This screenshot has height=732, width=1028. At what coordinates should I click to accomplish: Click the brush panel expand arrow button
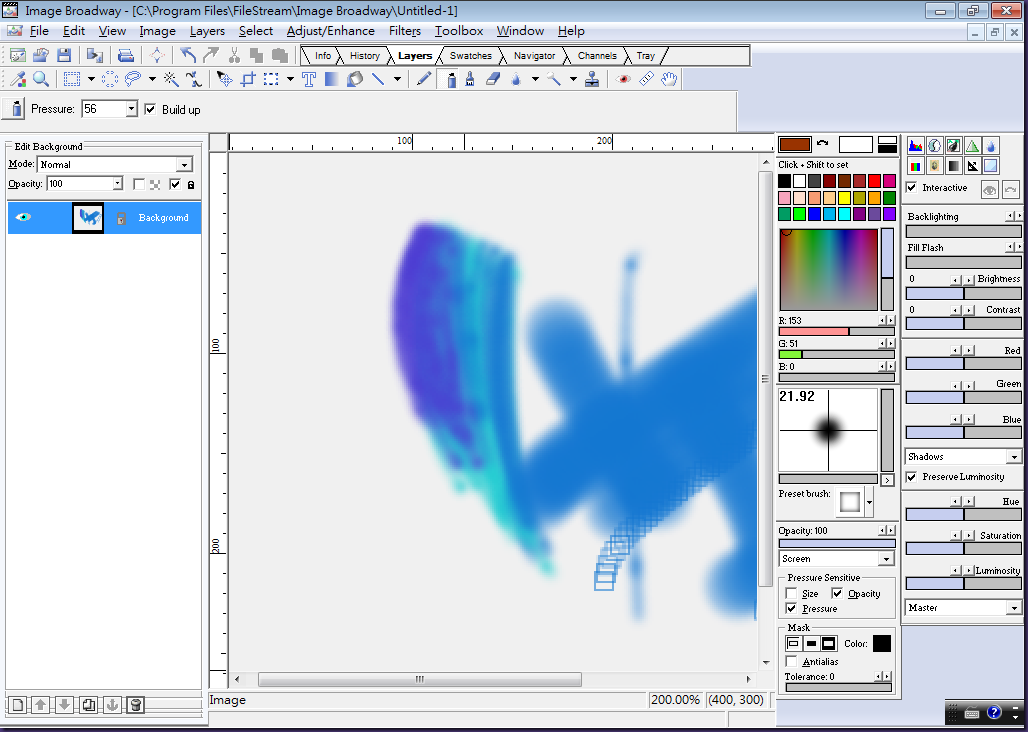click(887, 480)
